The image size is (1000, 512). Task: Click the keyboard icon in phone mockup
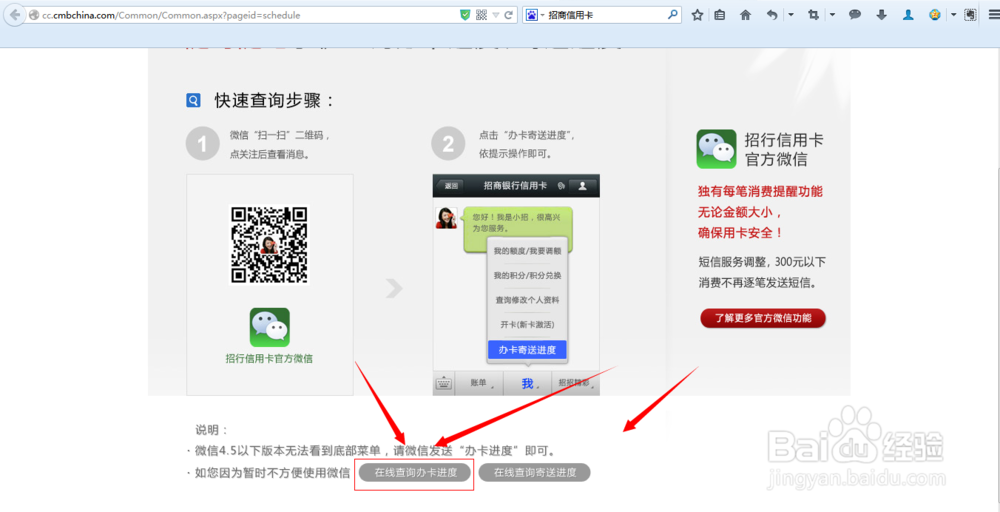[x=443, y=383]
